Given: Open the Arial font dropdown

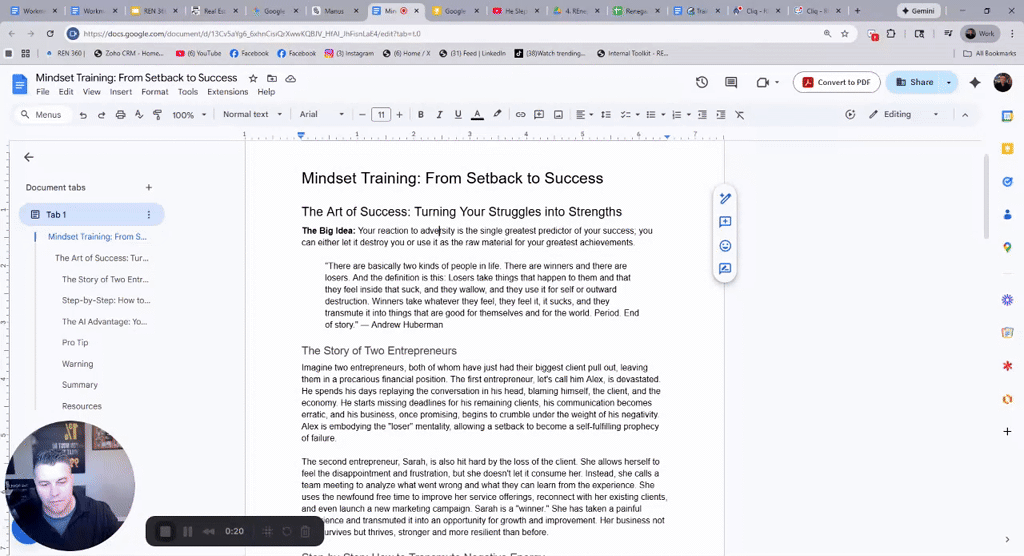Looking at the screenshot, I should (x=321, y=114).
